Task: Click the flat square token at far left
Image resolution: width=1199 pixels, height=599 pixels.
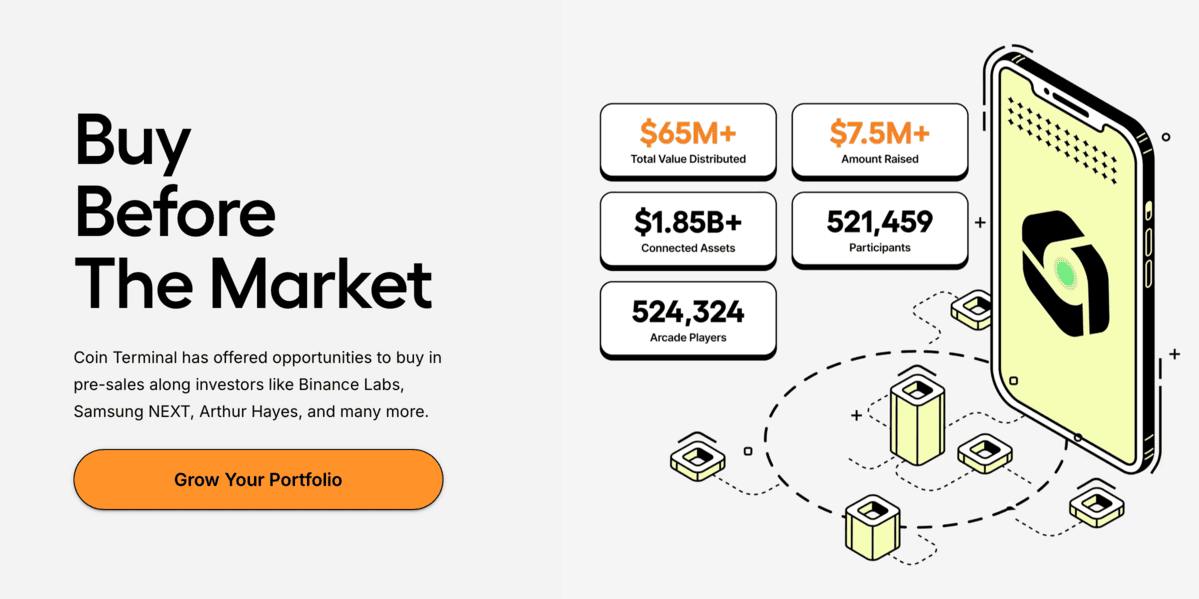Action: 697,461
